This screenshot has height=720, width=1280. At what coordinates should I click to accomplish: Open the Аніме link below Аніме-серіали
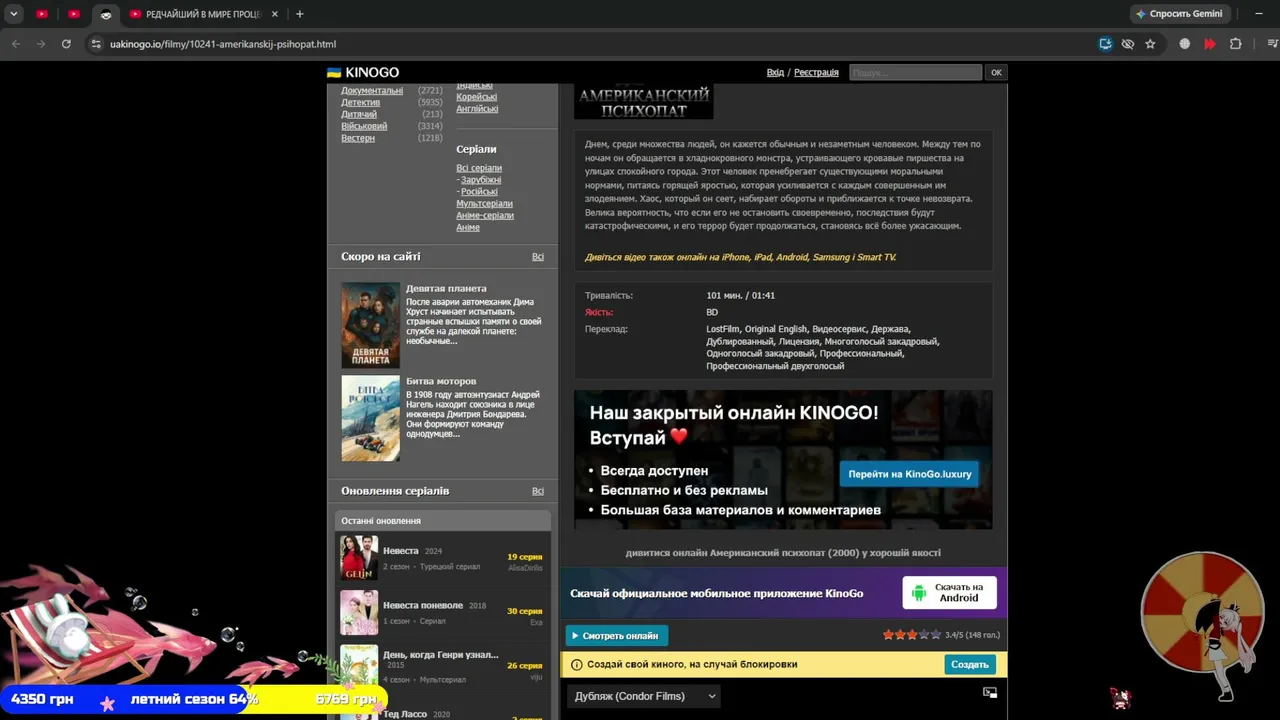(x=468, y=228)
